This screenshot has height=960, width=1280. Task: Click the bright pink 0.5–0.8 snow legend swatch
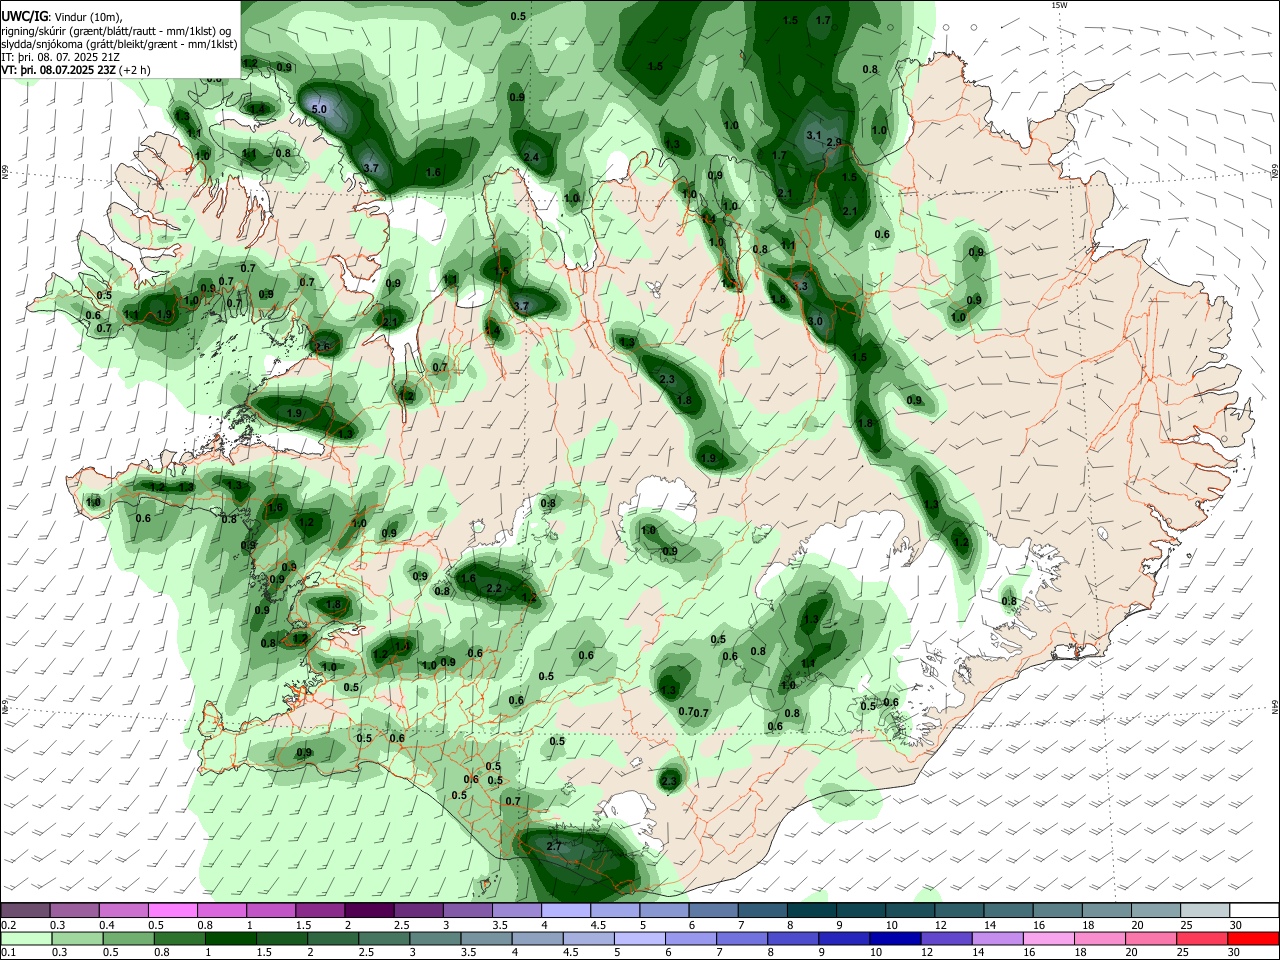(173, 912)
